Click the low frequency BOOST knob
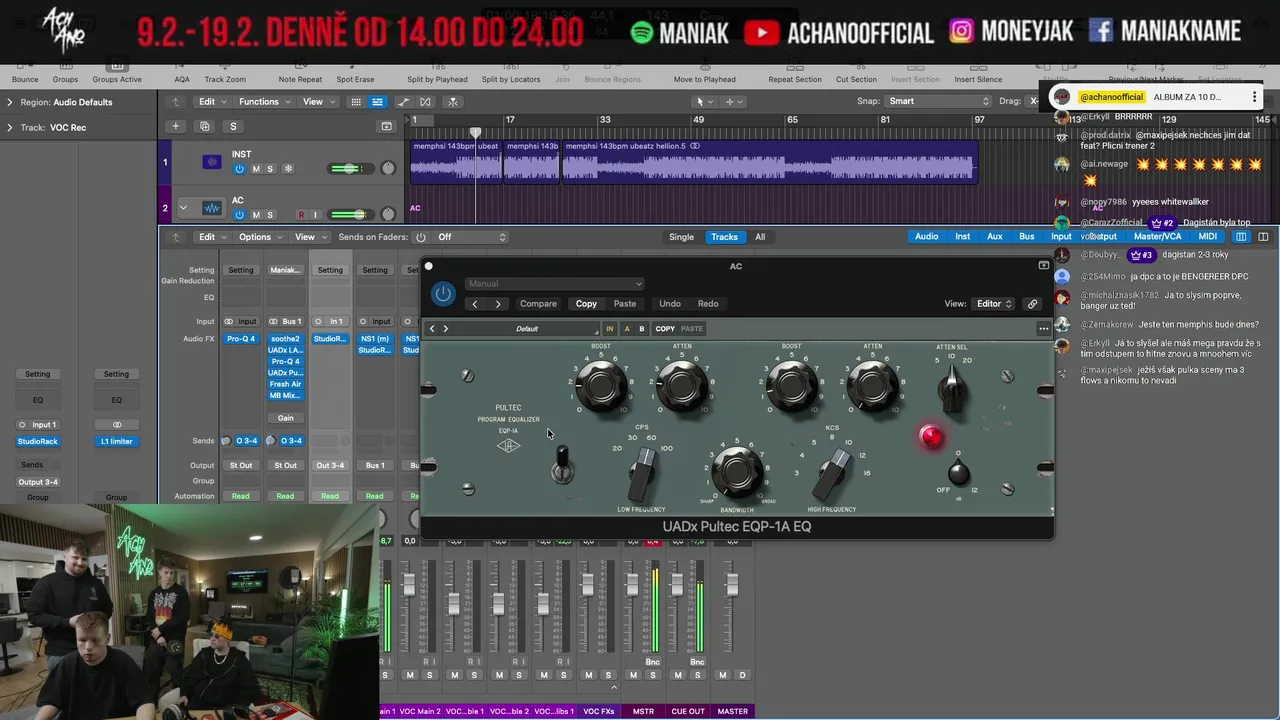The image size is (1280, 720). [x=601, y=384]
